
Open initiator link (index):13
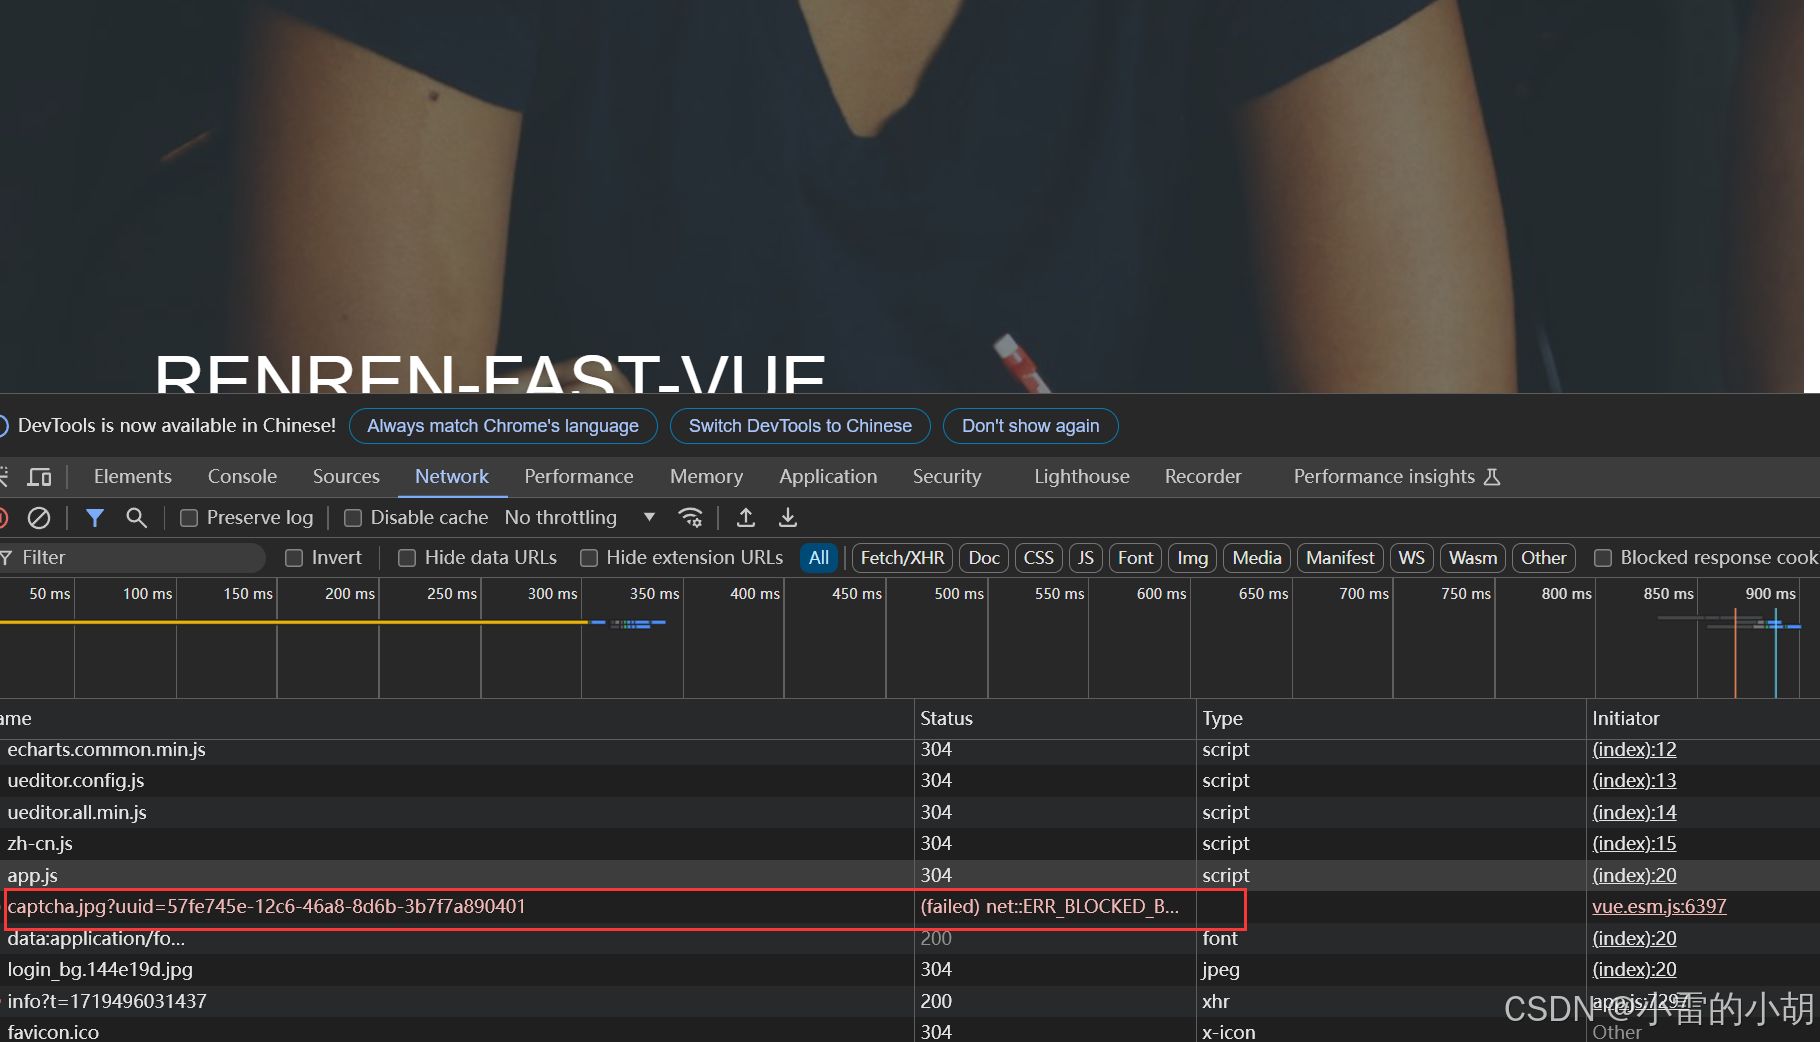(x=1634, y=781)
